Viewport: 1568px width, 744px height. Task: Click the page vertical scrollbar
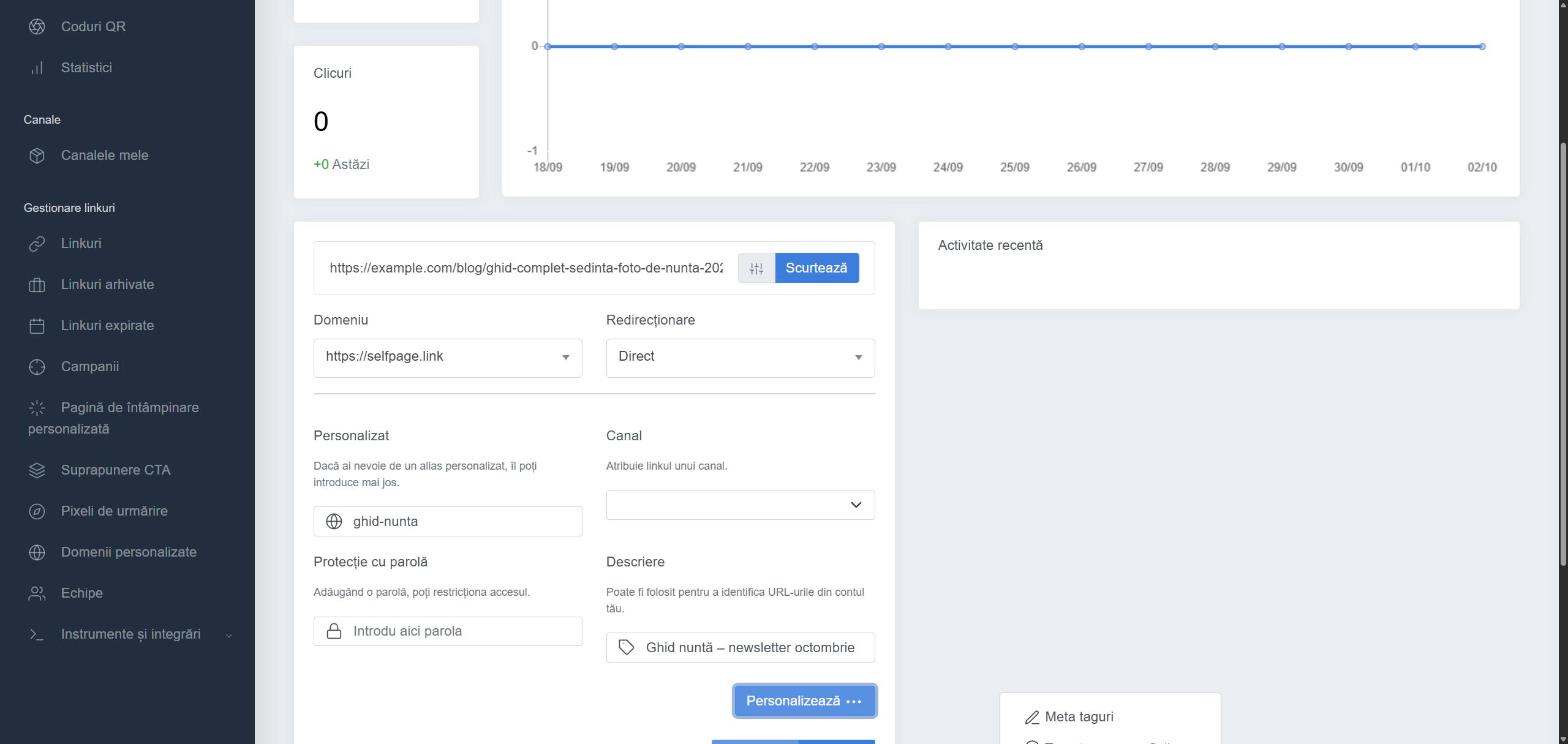tap(1563, 352)
